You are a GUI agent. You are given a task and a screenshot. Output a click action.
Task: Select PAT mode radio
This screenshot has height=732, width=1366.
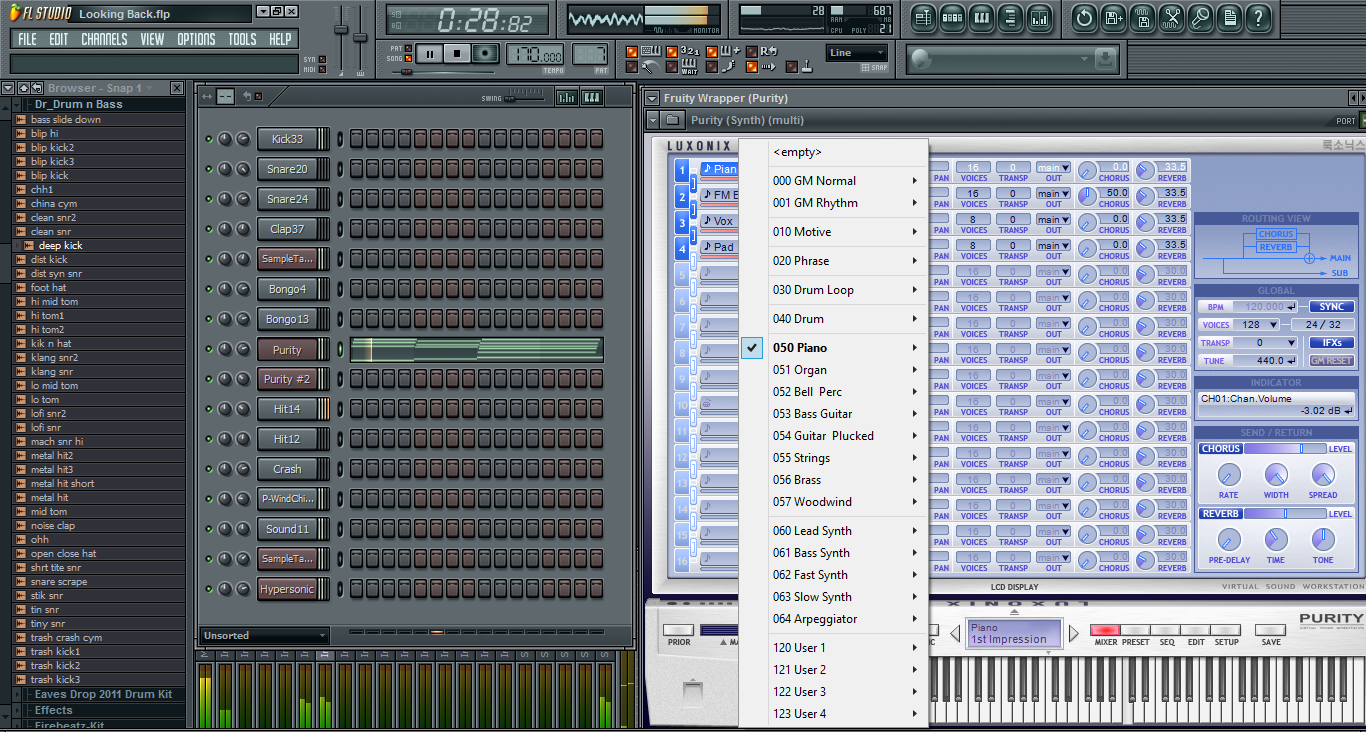pos(407,48)
